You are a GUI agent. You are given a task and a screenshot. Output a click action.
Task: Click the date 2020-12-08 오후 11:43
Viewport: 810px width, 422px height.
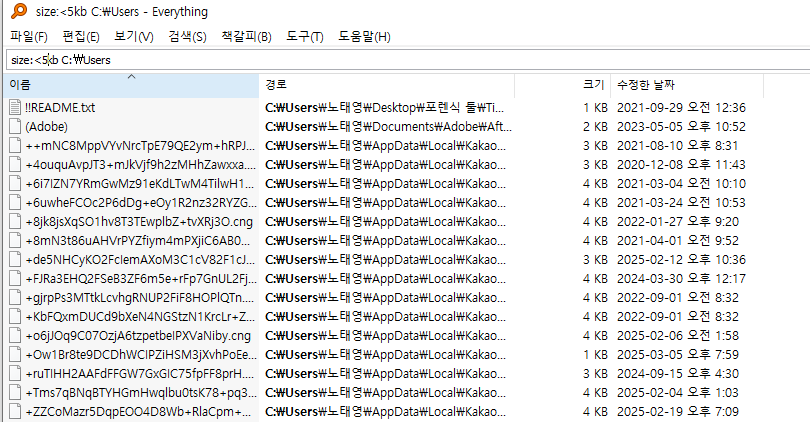tap(681, 165)
